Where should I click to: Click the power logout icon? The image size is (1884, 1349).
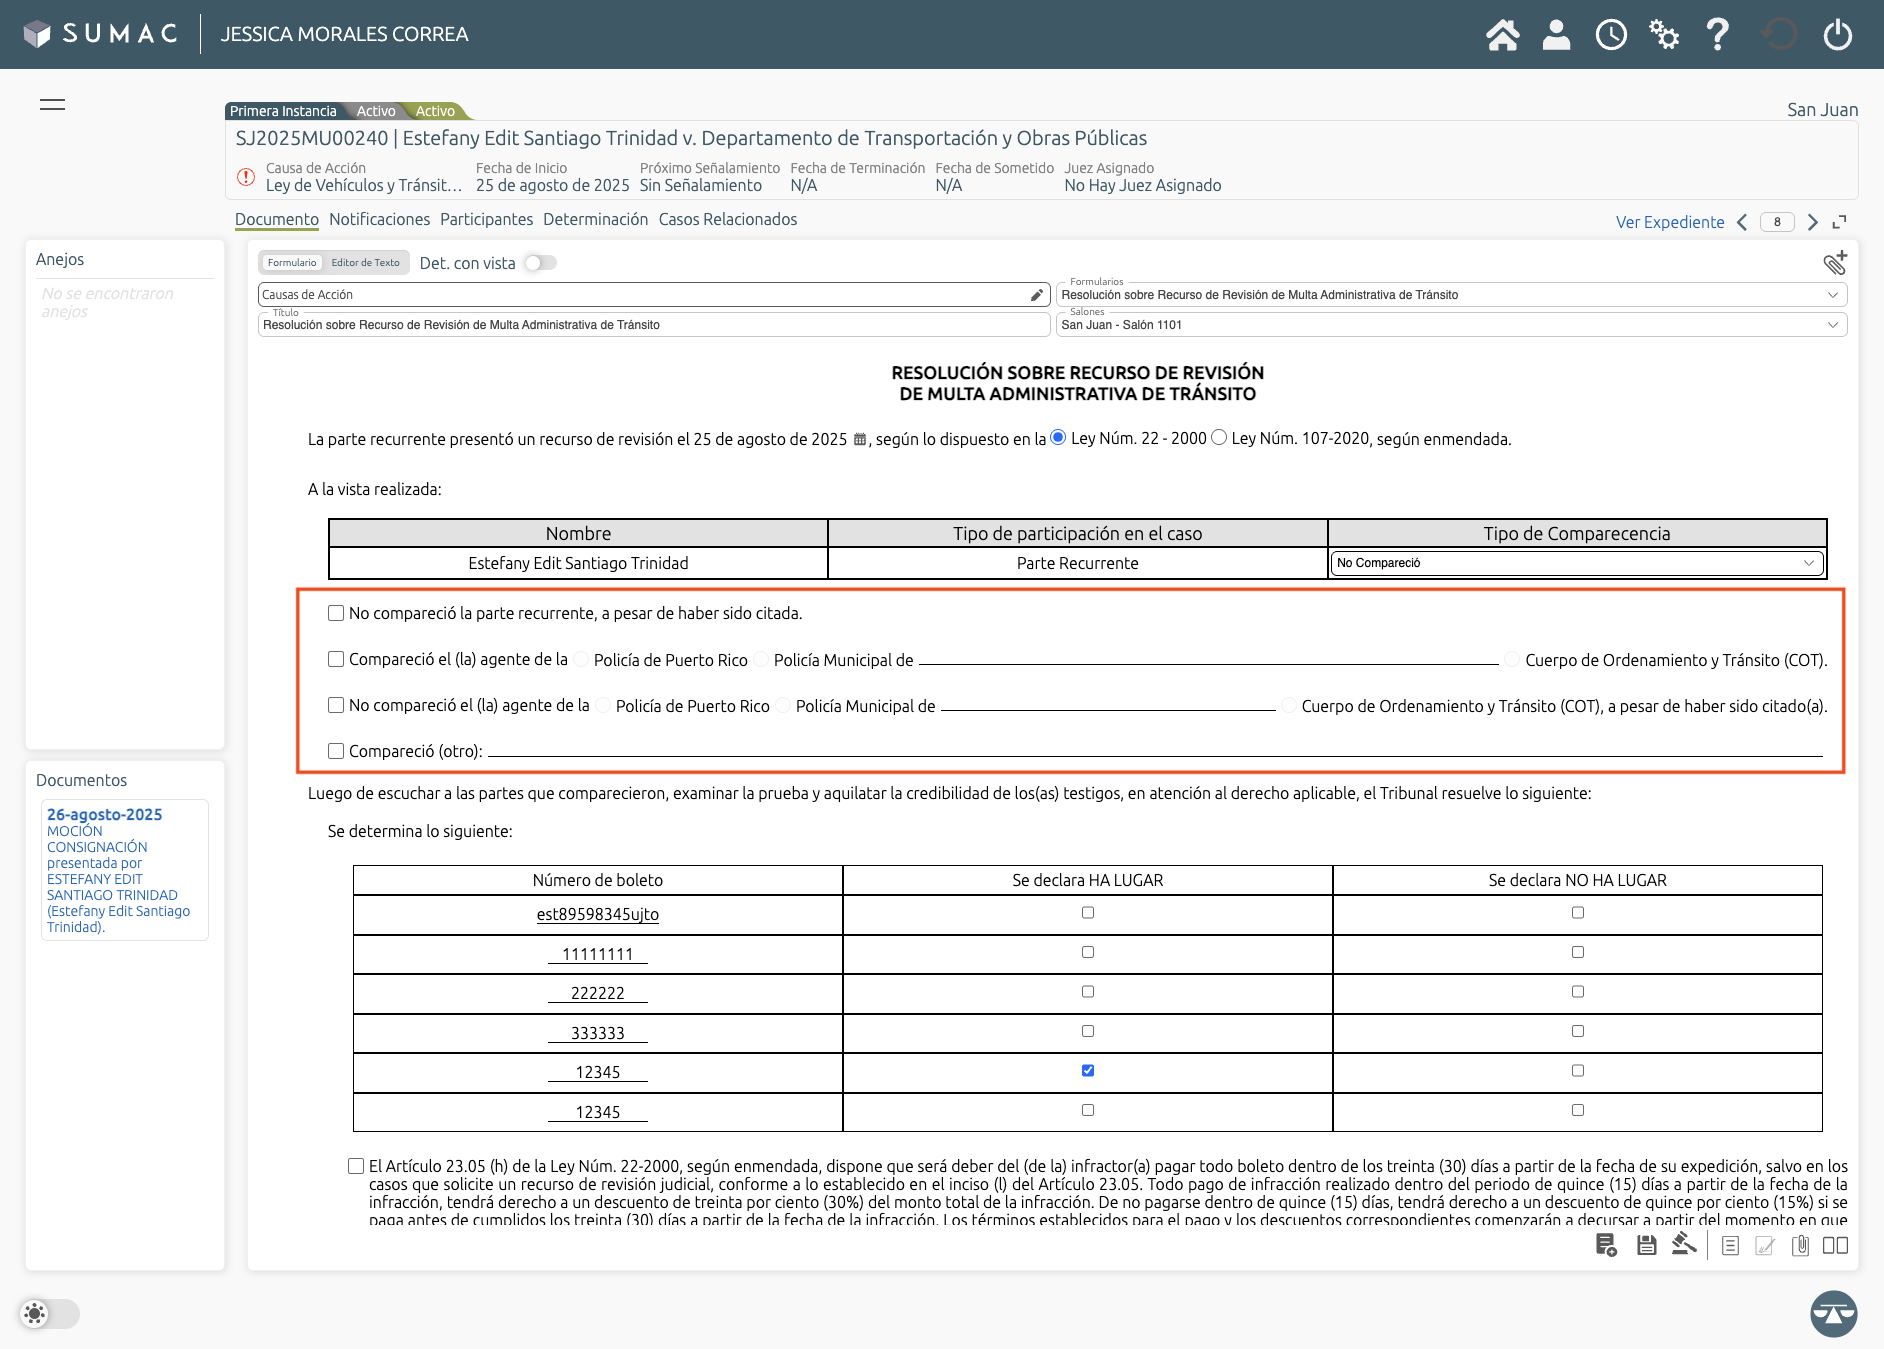click(1837, 35)
